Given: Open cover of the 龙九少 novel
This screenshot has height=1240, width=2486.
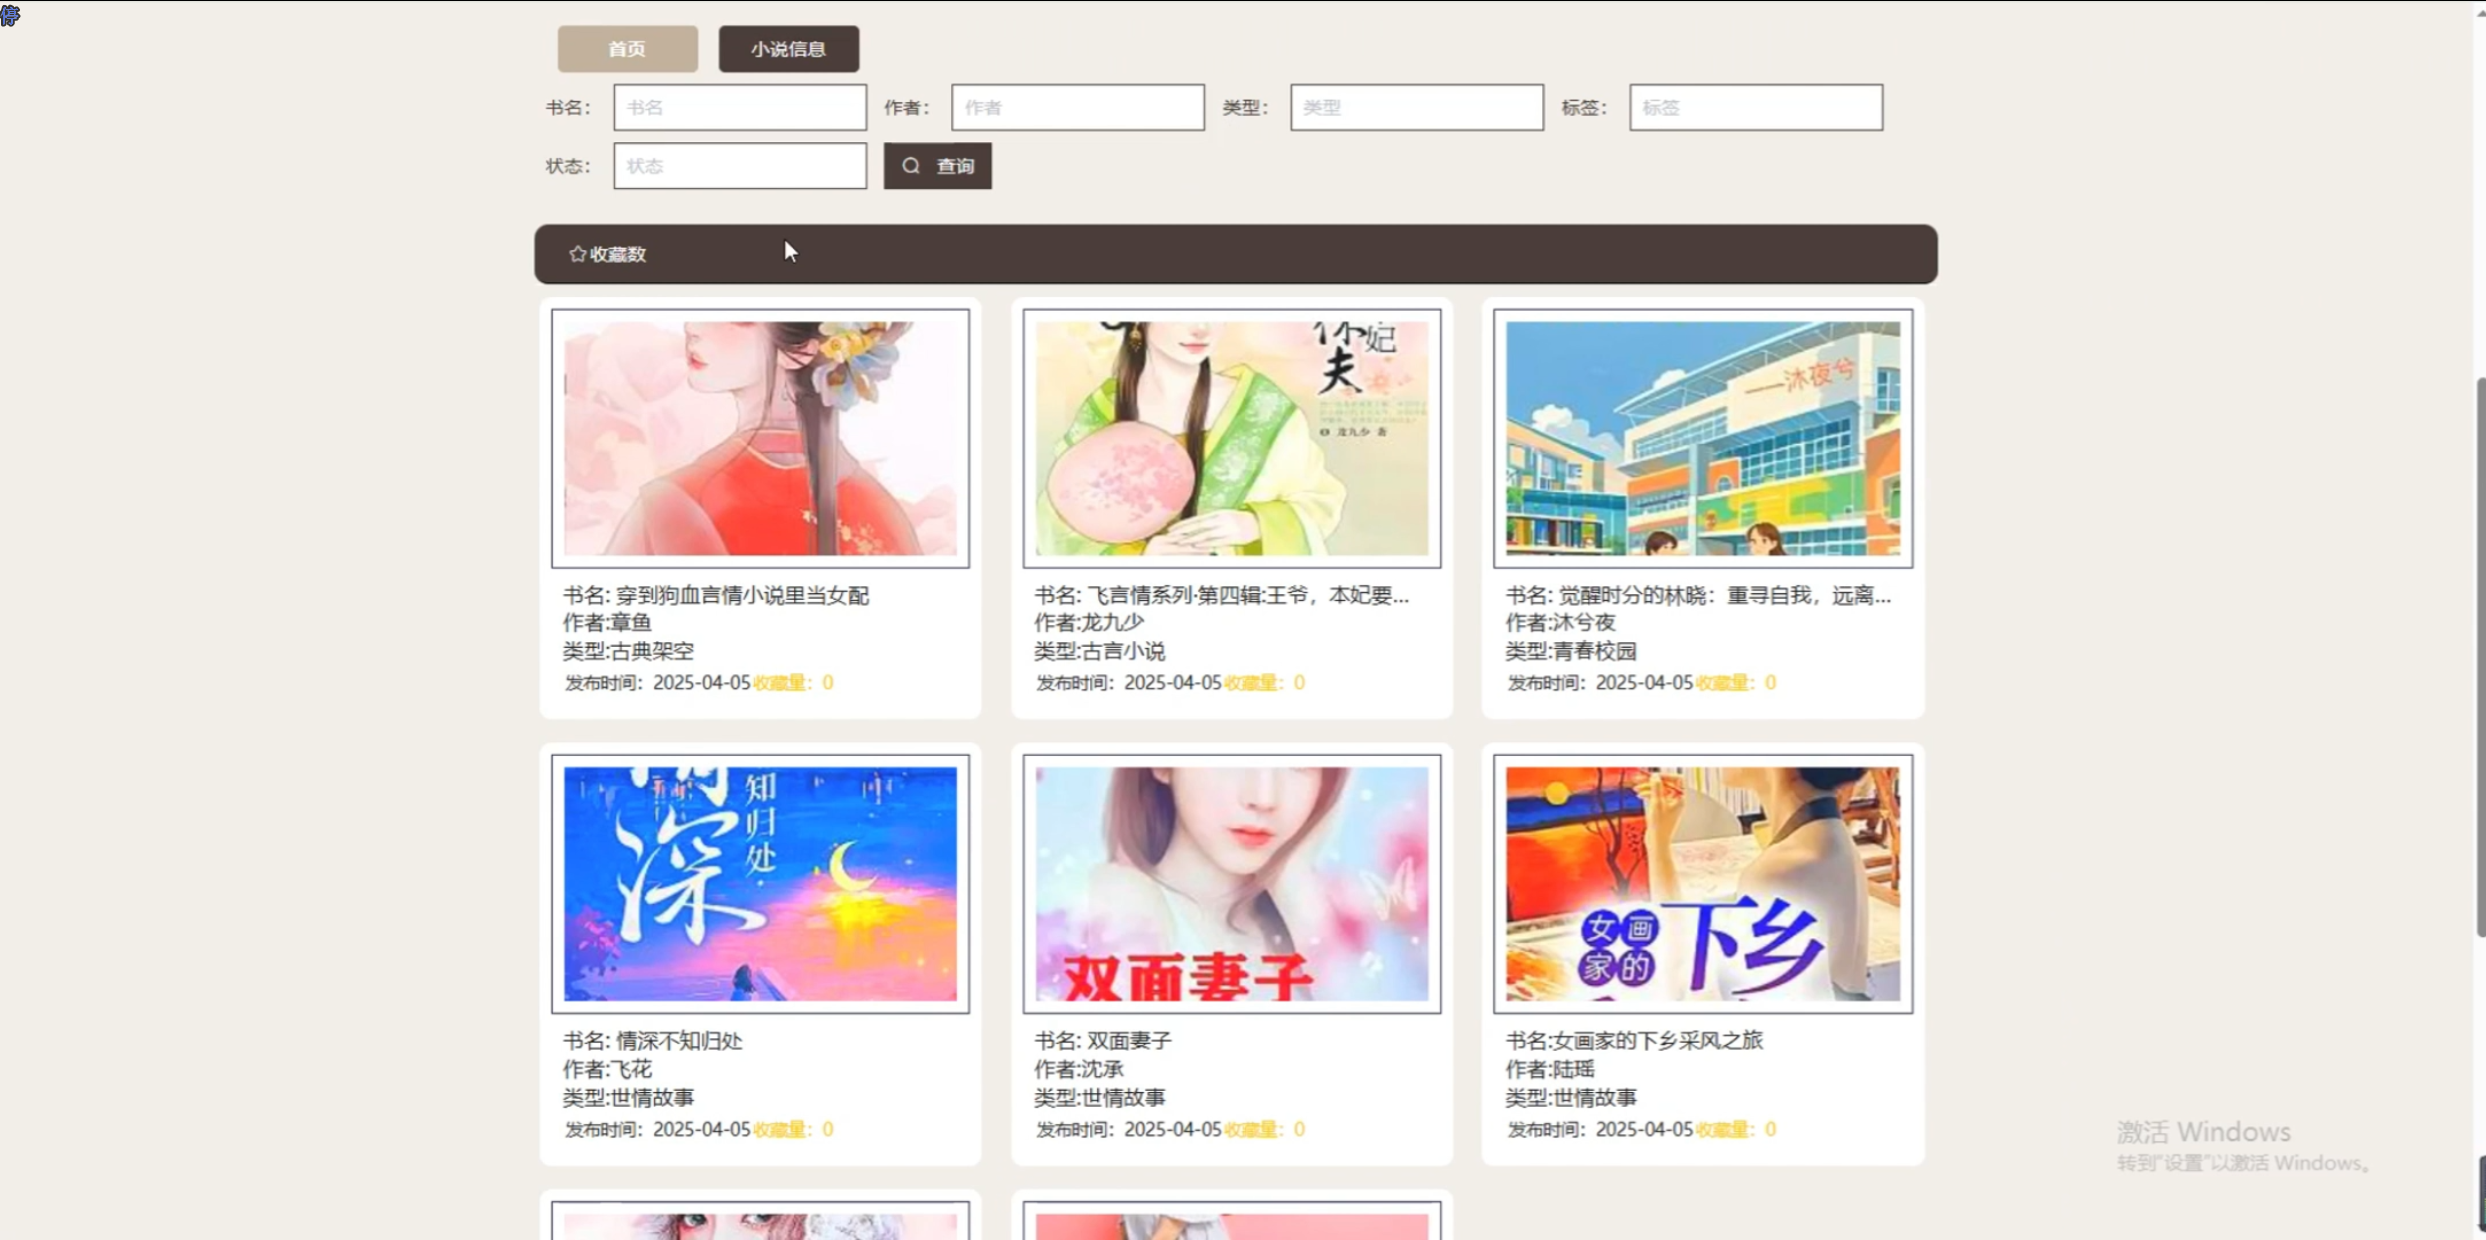Looking at the screenshot, I should (x=1232, y=438).
